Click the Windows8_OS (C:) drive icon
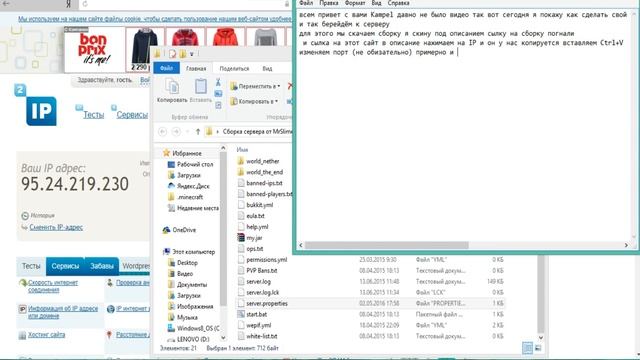The image size is (640, 360). (x=171, y=328)
